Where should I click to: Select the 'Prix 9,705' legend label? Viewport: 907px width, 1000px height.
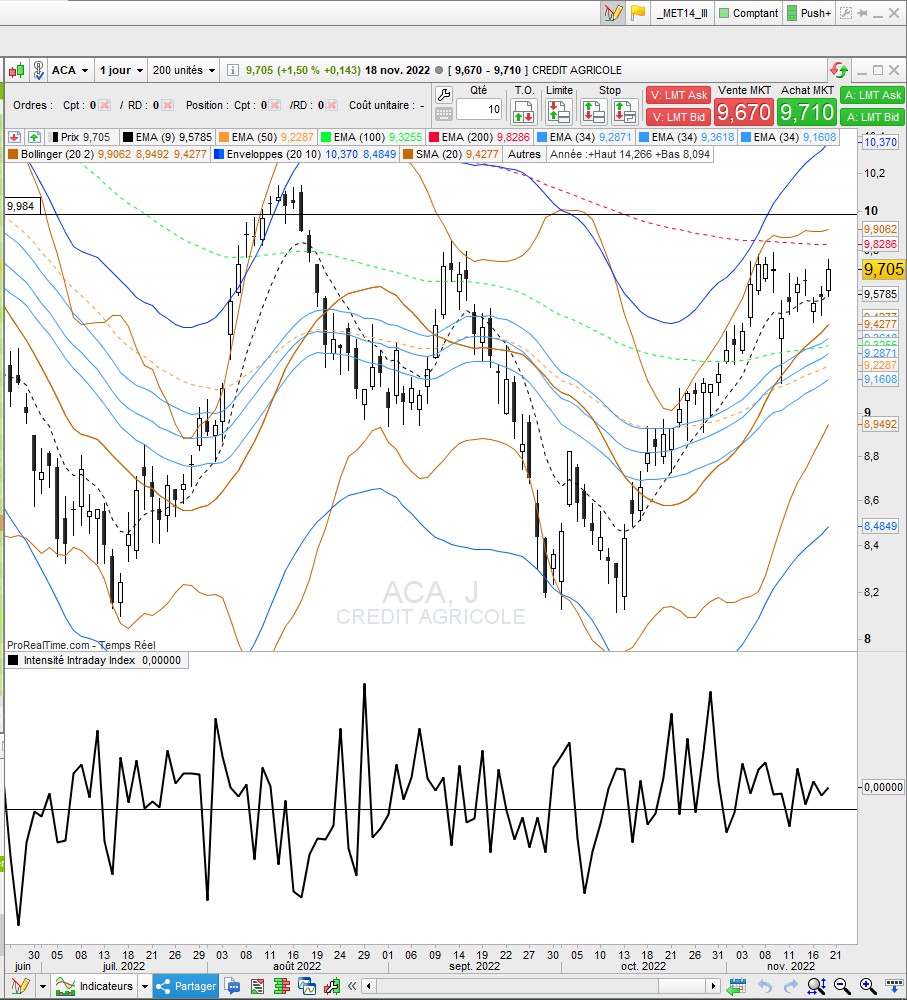click(82, 137)
